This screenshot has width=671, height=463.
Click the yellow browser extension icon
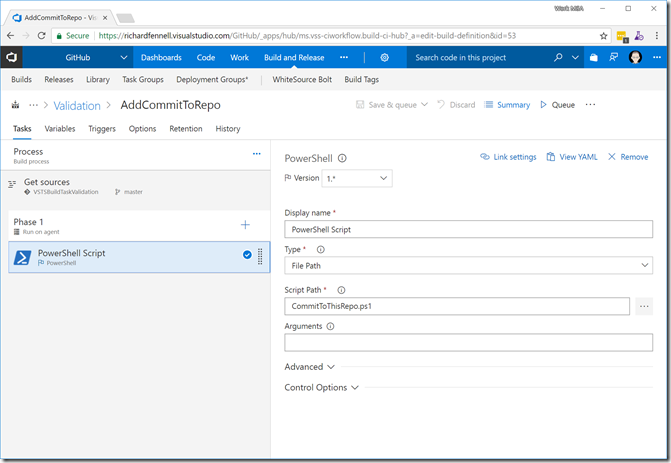click(622, 36)
